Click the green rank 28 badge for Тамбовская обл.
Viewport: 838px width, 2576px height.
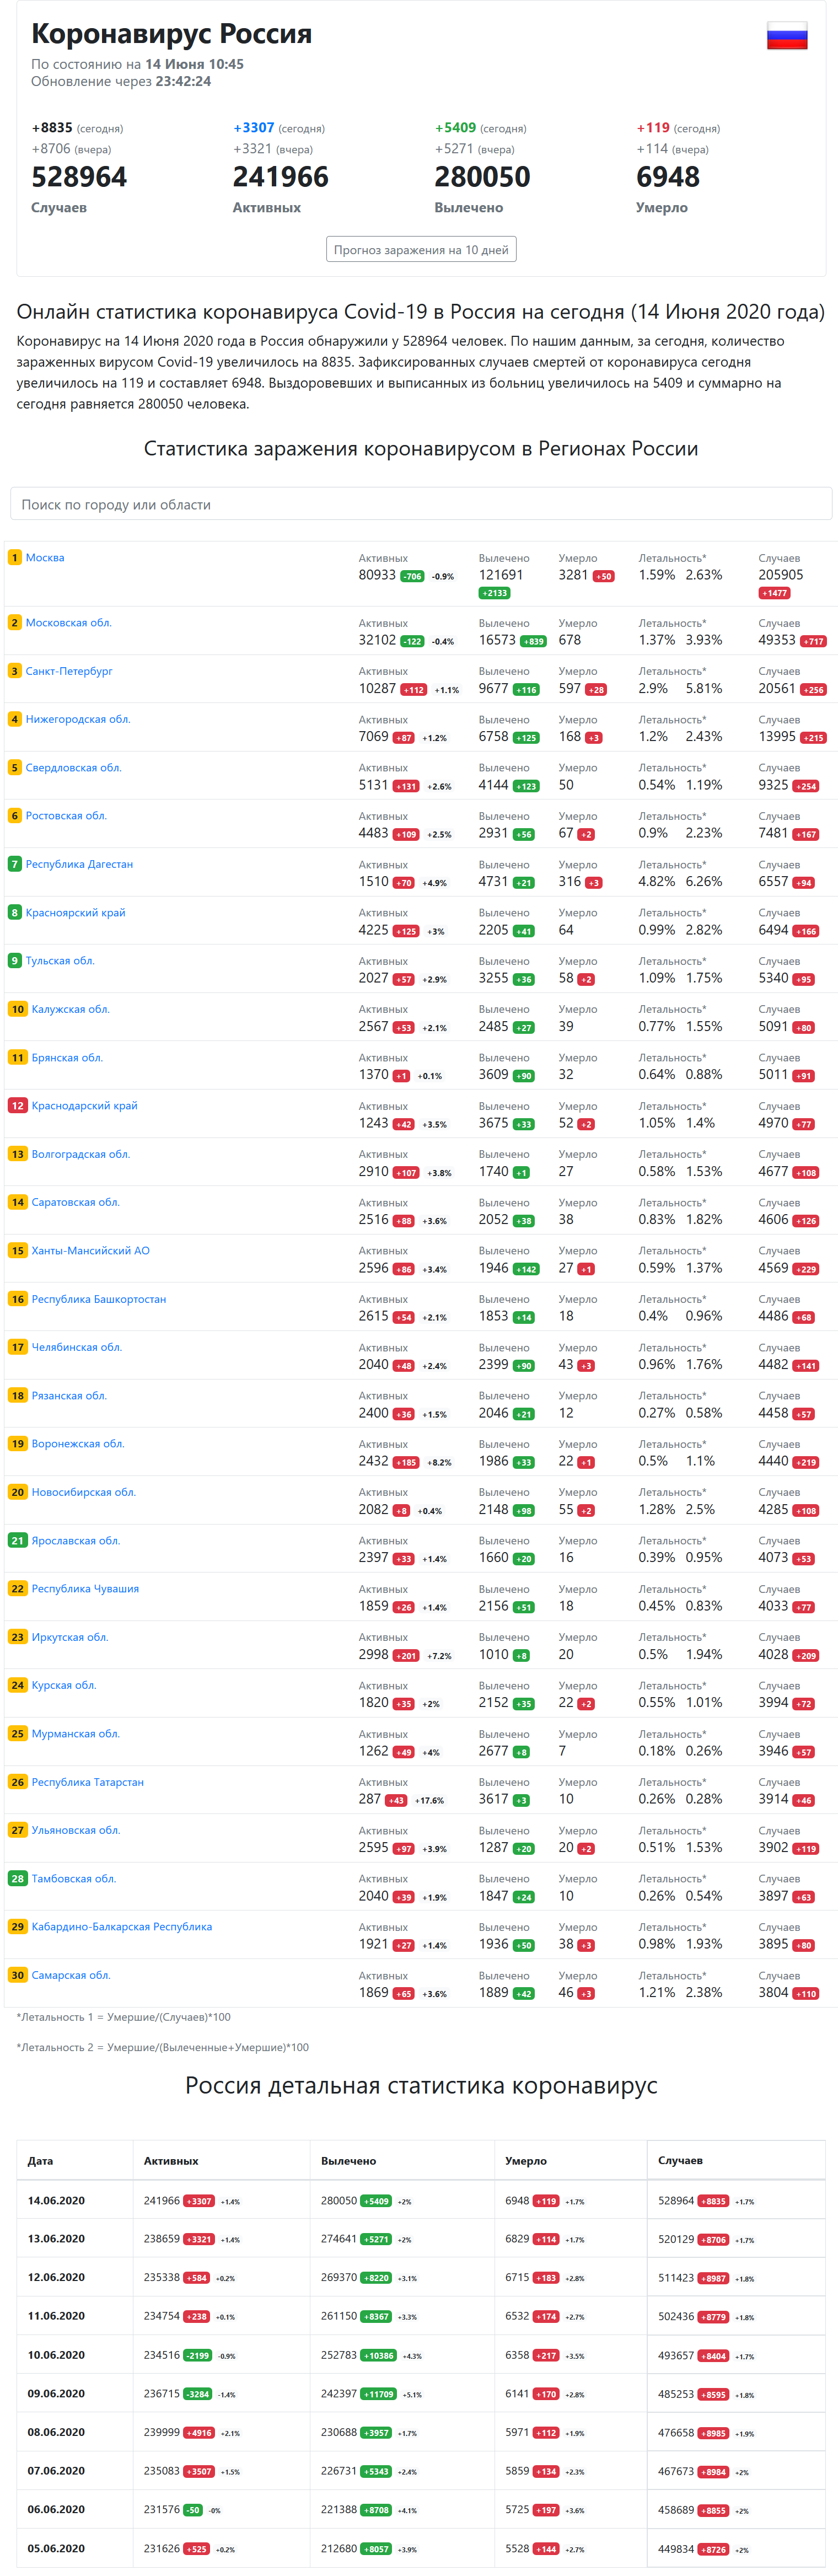[17, 1879]
